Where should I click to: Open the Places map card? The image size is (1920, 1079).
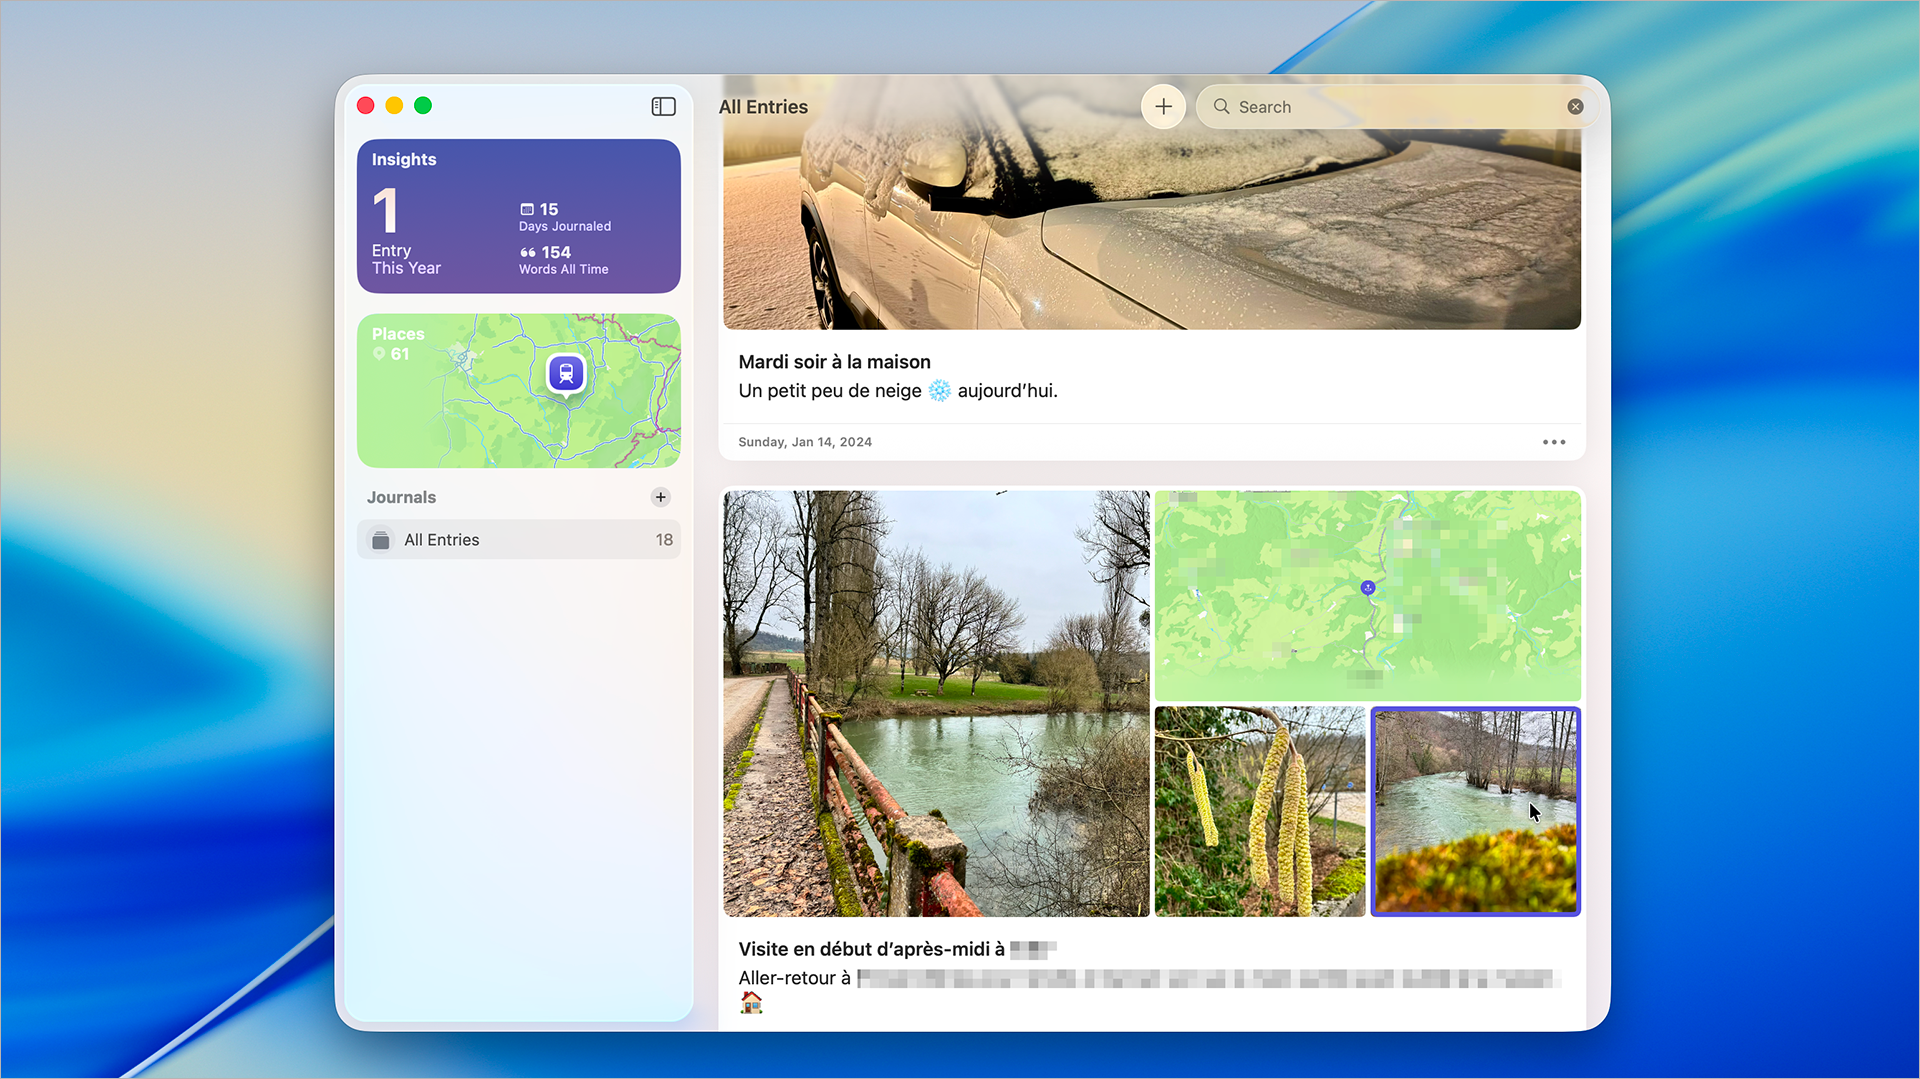pyautogui.click(x=519, y=391)
